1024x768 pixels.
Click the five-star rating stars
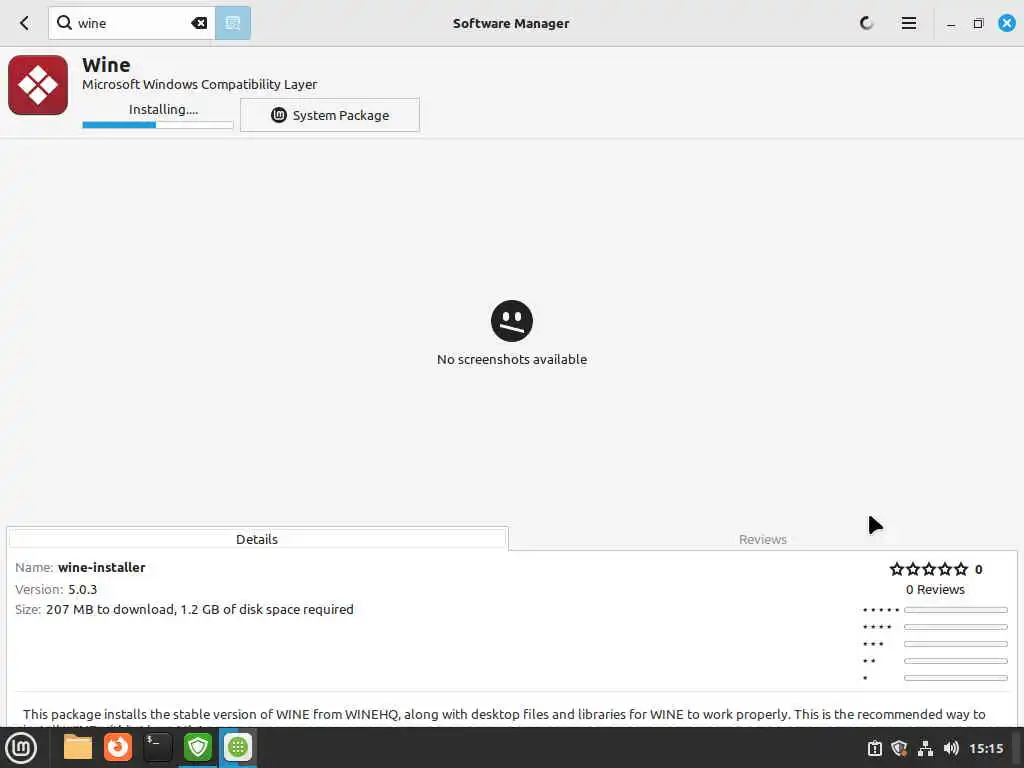pos(929,569)
